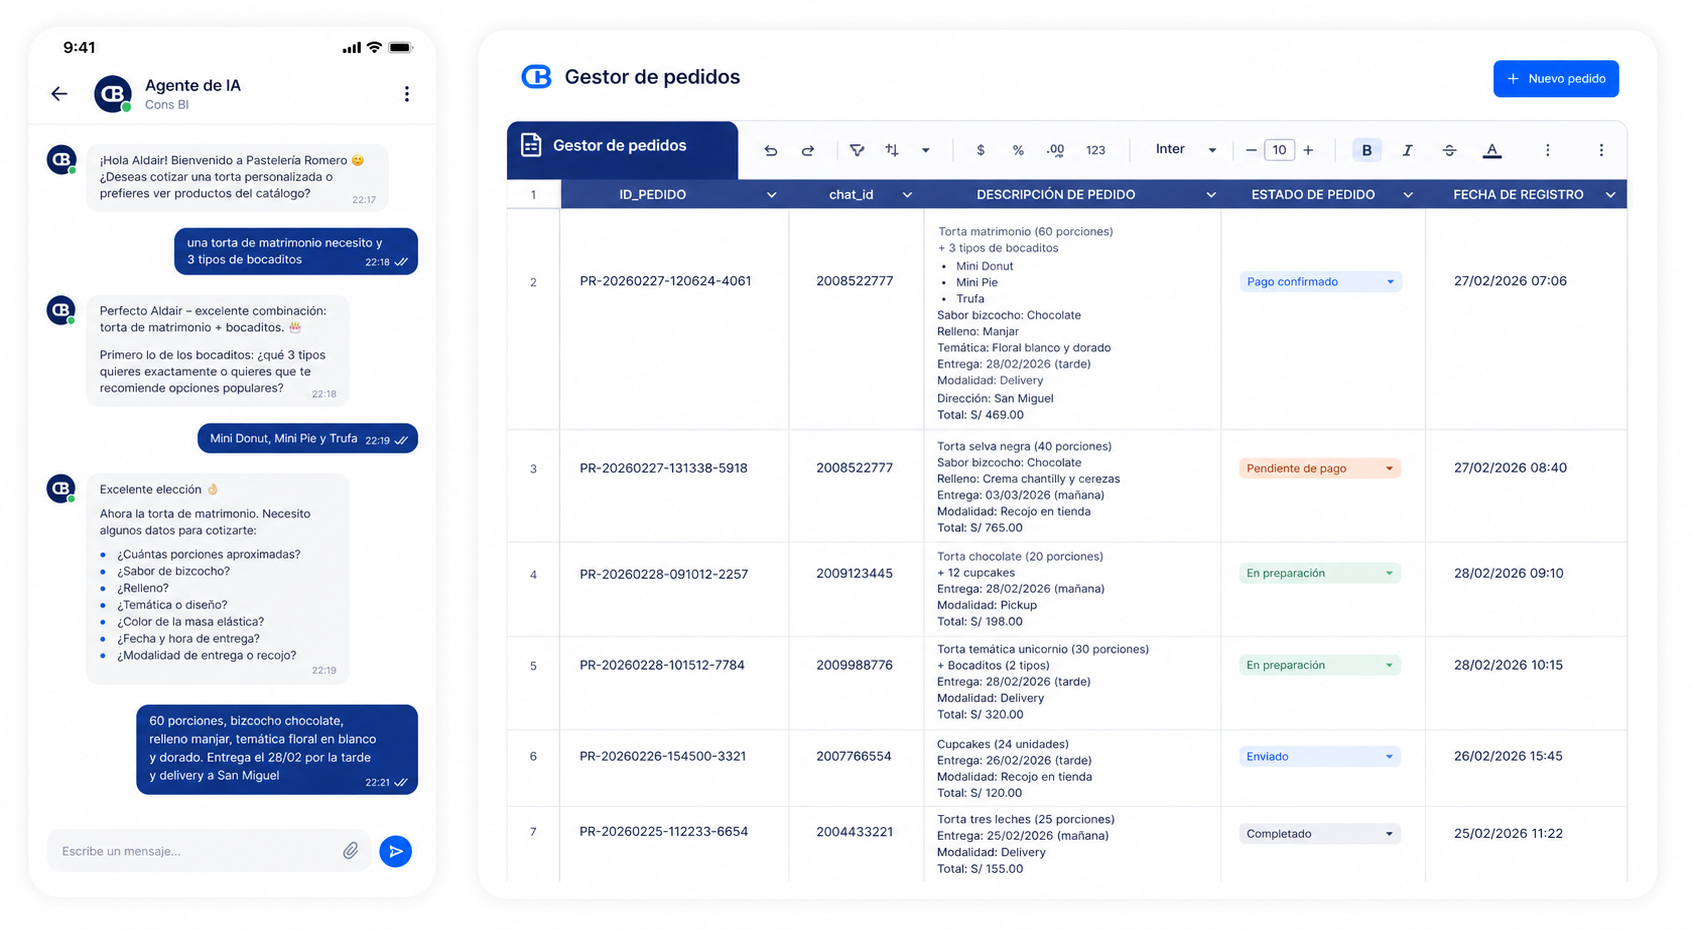
Task: Apply percent format with the % icon
Action: 1018,150
